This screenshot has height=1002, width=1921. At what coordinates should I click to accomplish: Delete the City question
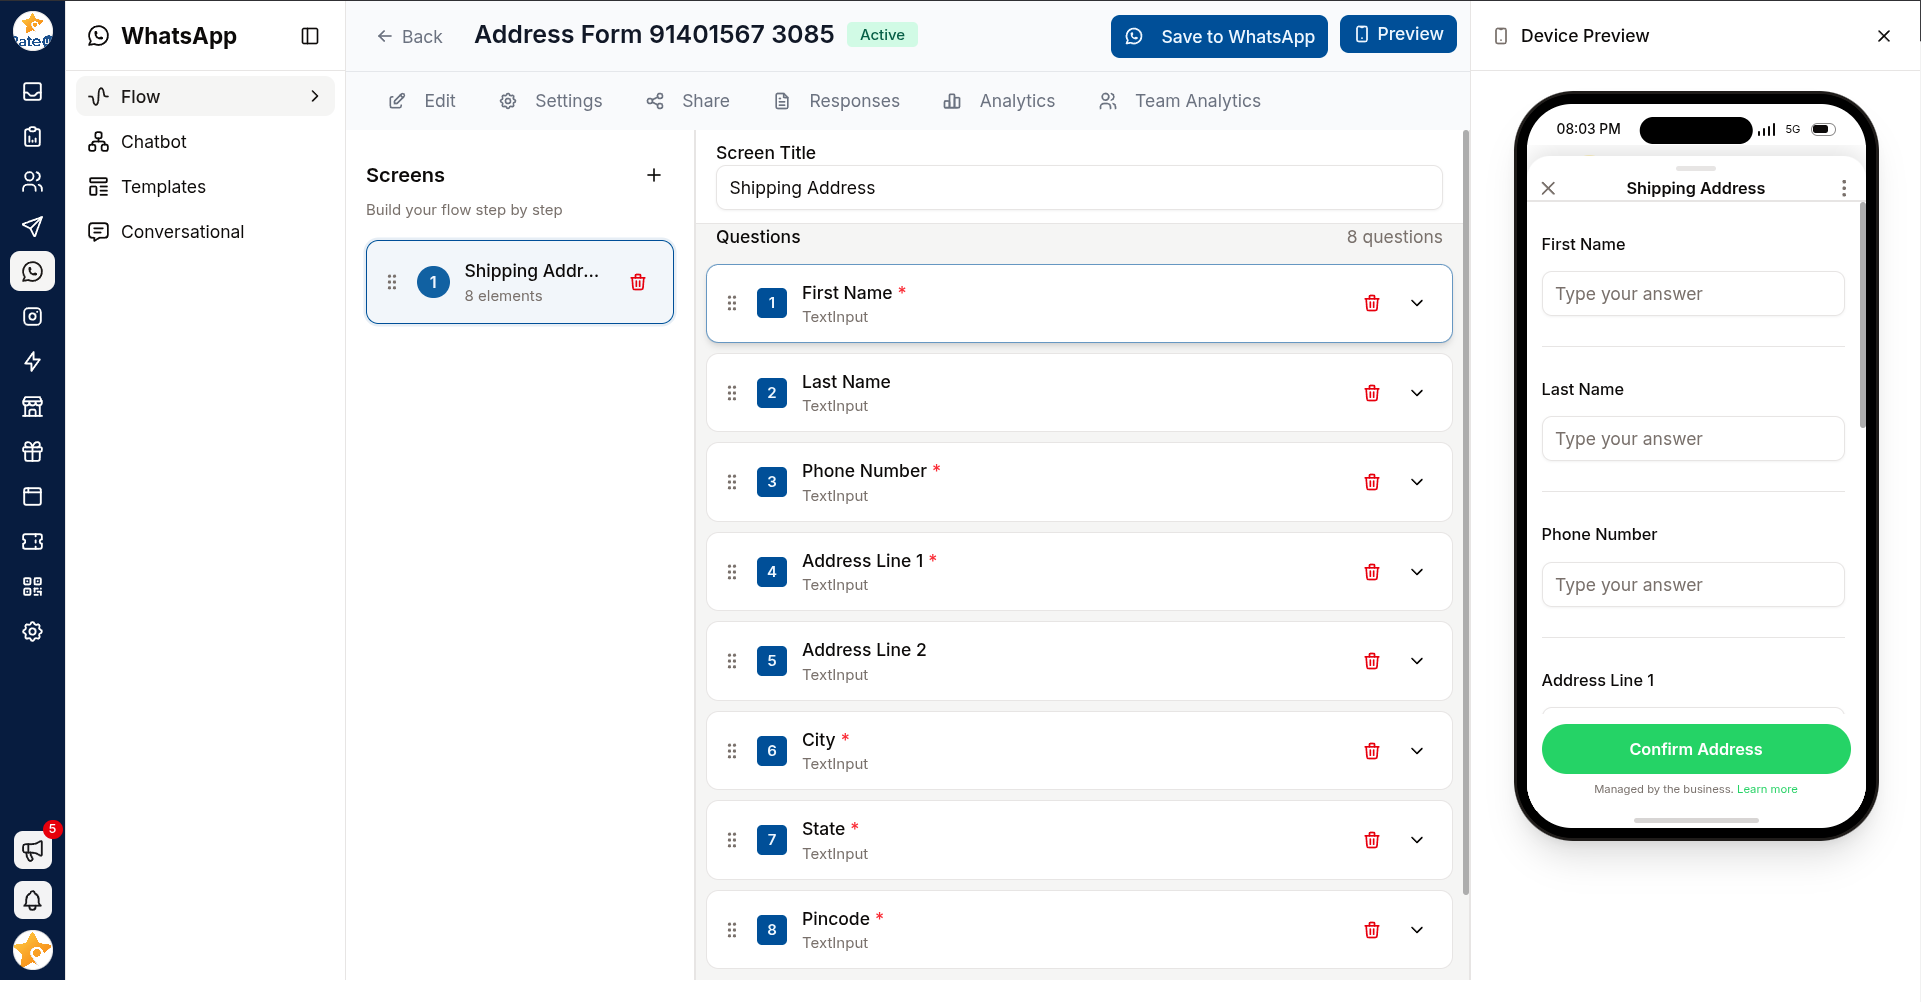(1372, 751)
